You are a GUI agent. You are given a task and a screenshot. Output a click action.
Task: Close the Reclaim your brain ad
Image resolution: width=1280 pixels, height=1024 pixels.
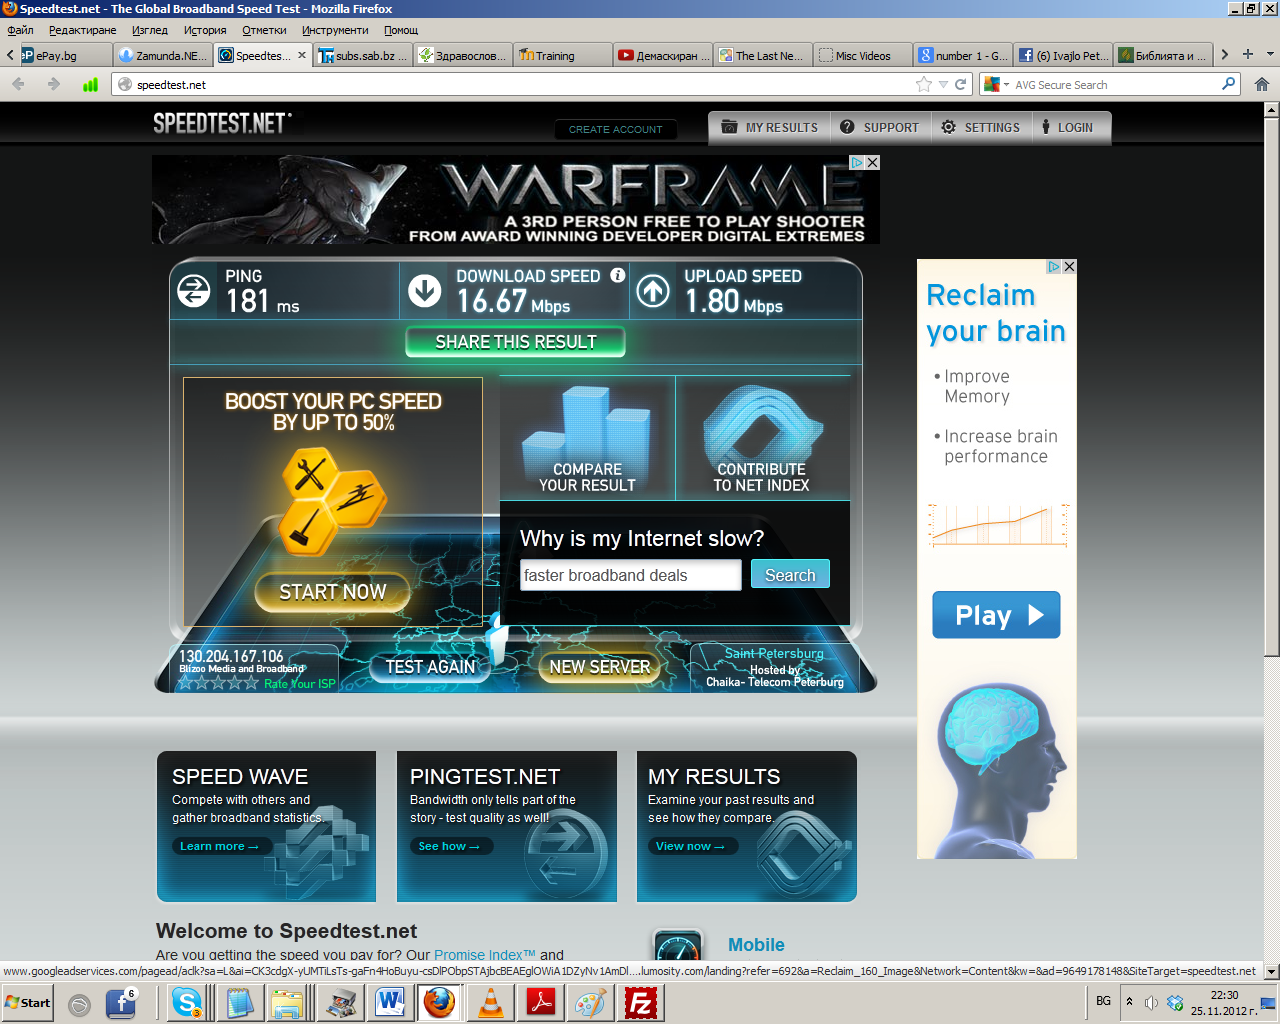[1070, 266]
